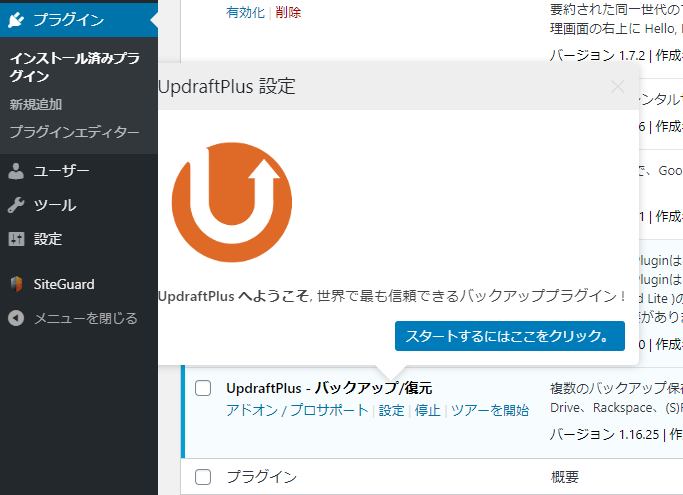683x495 pixels.
Task: Click the Tools wrench icon
Action: tap(16, 205)
